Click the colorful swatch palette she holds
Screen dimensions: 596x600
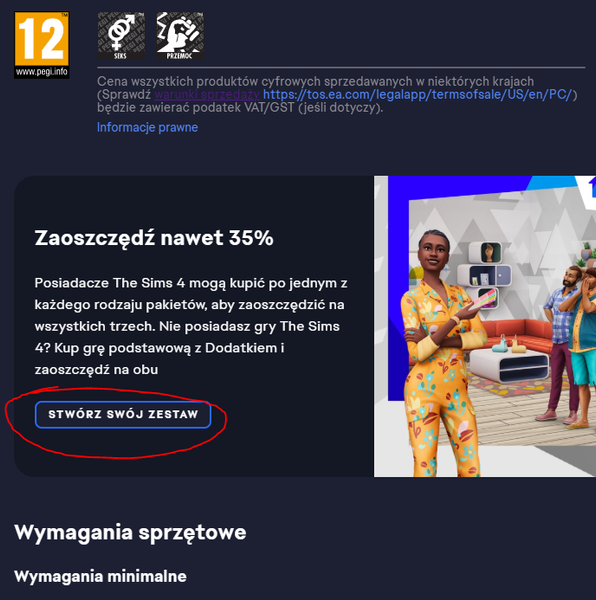484,299
